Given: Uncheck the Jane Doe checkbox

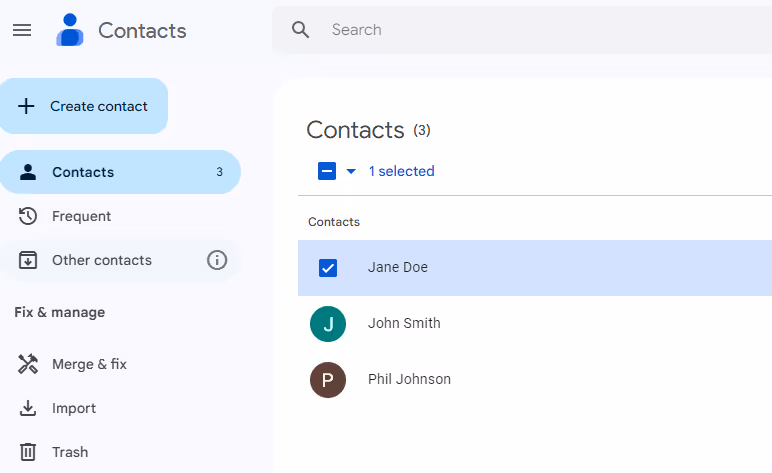Looking at the screenshot, I should [x=328, y=268].
